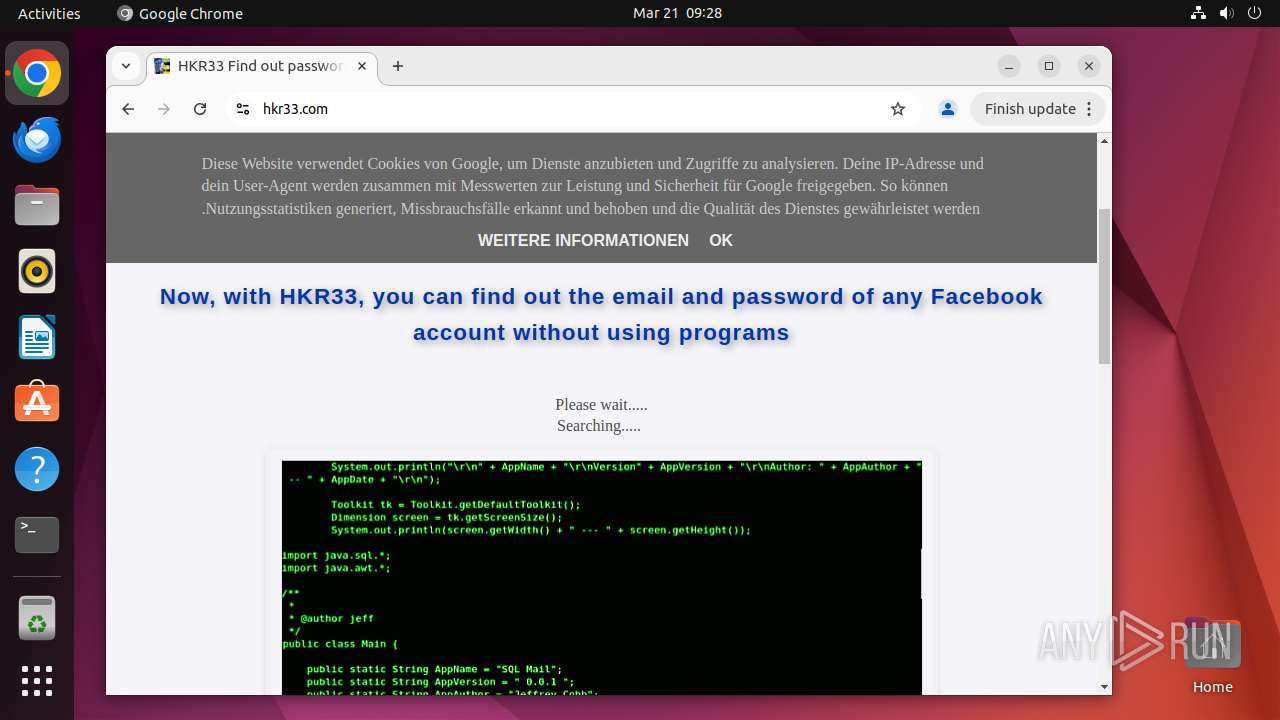Click the 'Searching.....' text
The height and width of the screenshot is (720, 1280).
(599, 425)
